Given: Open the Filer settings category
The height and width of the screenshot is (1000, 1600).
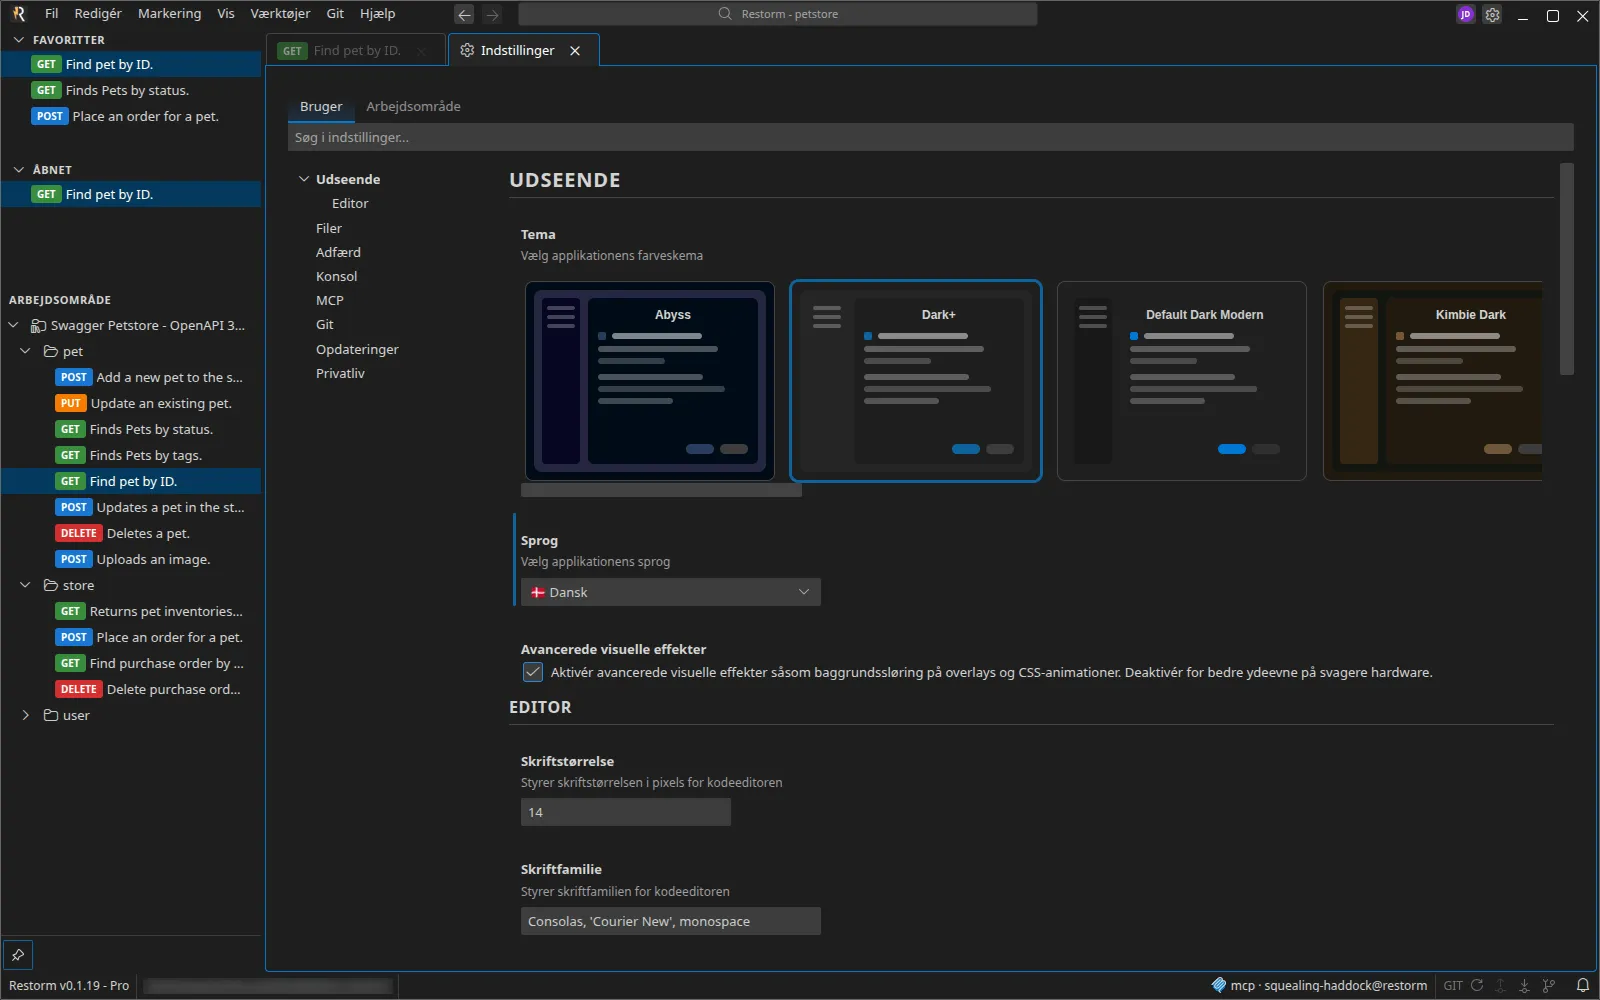Looking at the screenshot, I should pyautogui.click(x=329, y=228).
